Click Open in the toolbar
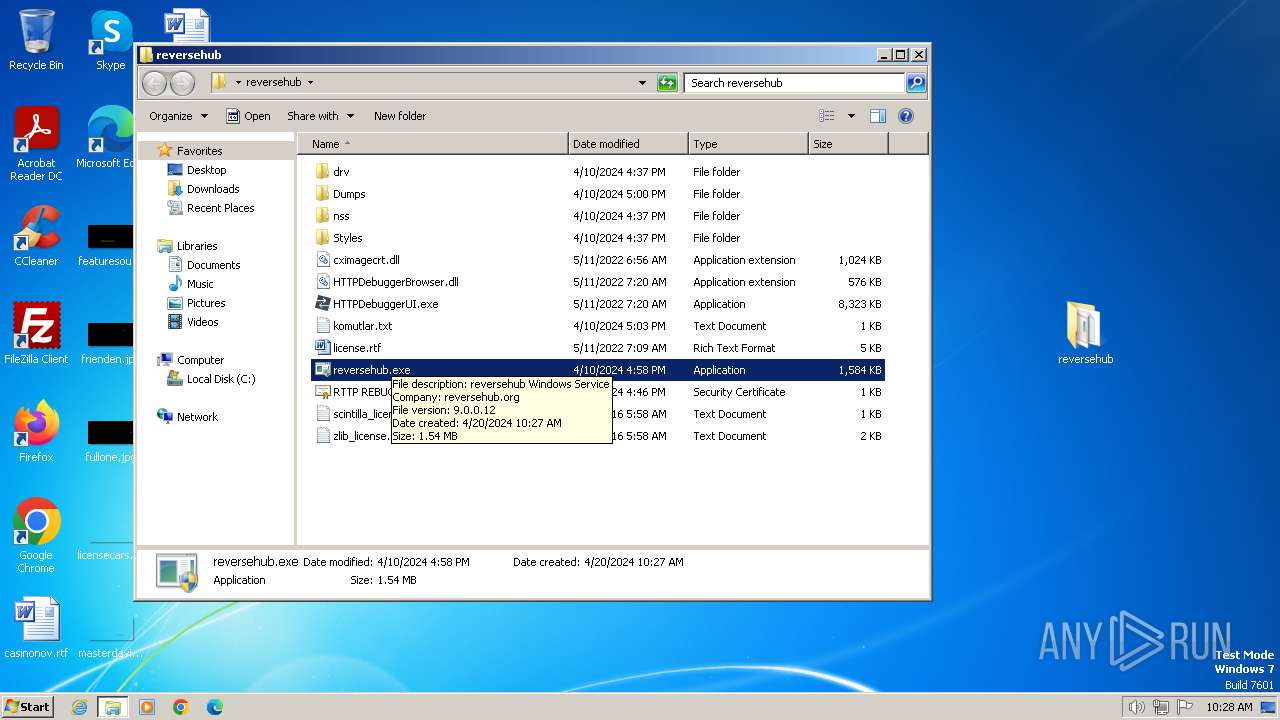This screenshot has height=720, width=1280. [248, 116]
